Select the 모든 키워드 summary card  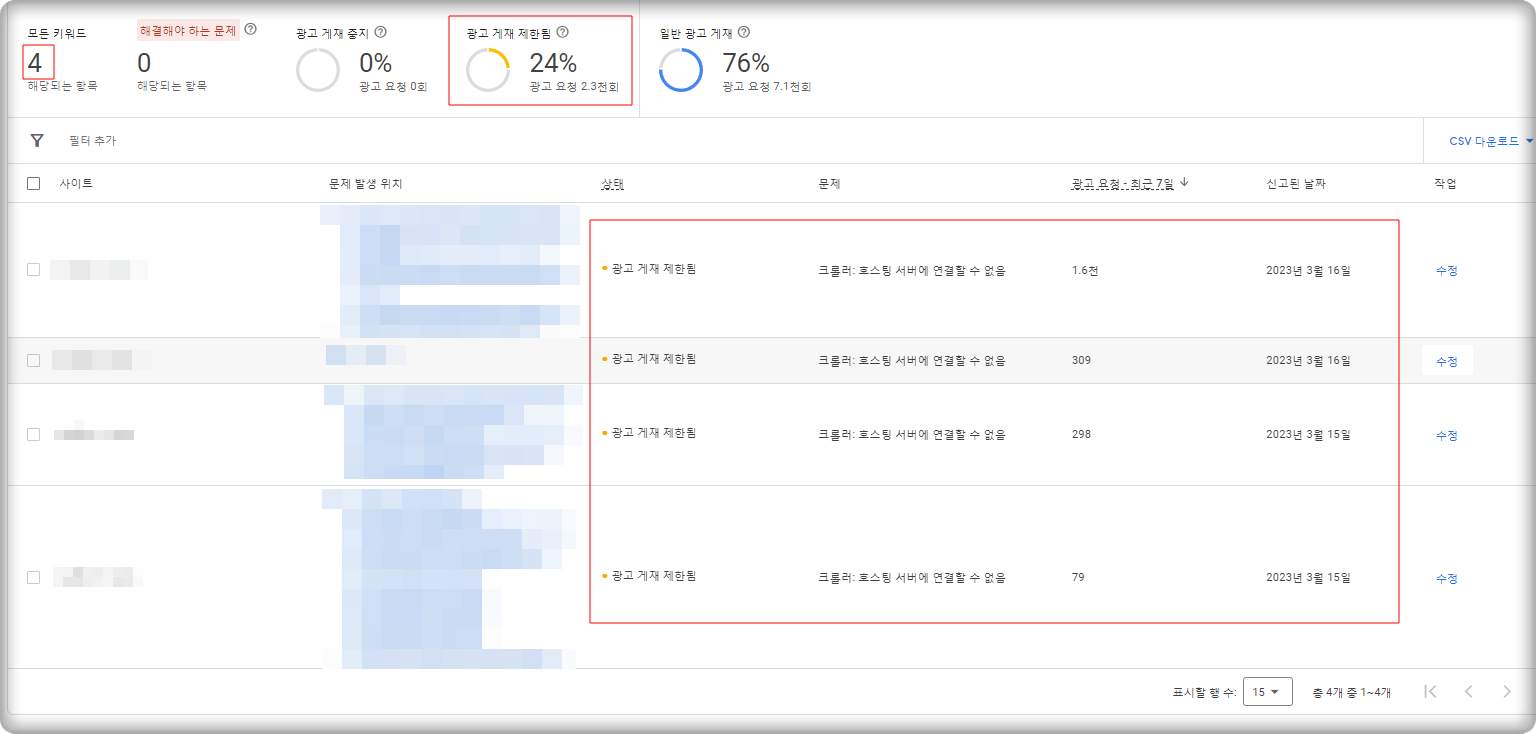(x=60, y=60)
